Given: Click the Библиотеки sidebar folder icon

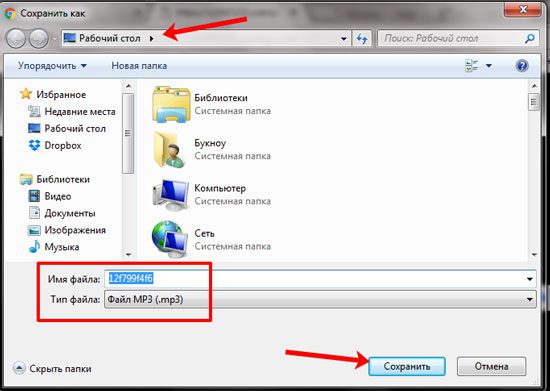Looking at the screenshot, I should pos(26,179).
